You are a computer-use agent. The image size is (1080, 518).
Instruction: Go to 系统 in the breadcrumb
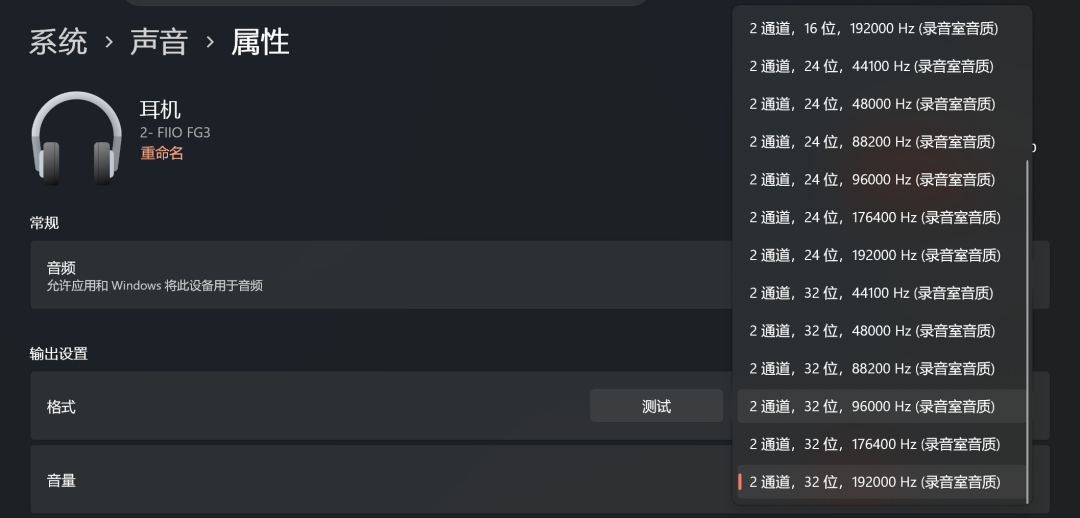point(59,43)
